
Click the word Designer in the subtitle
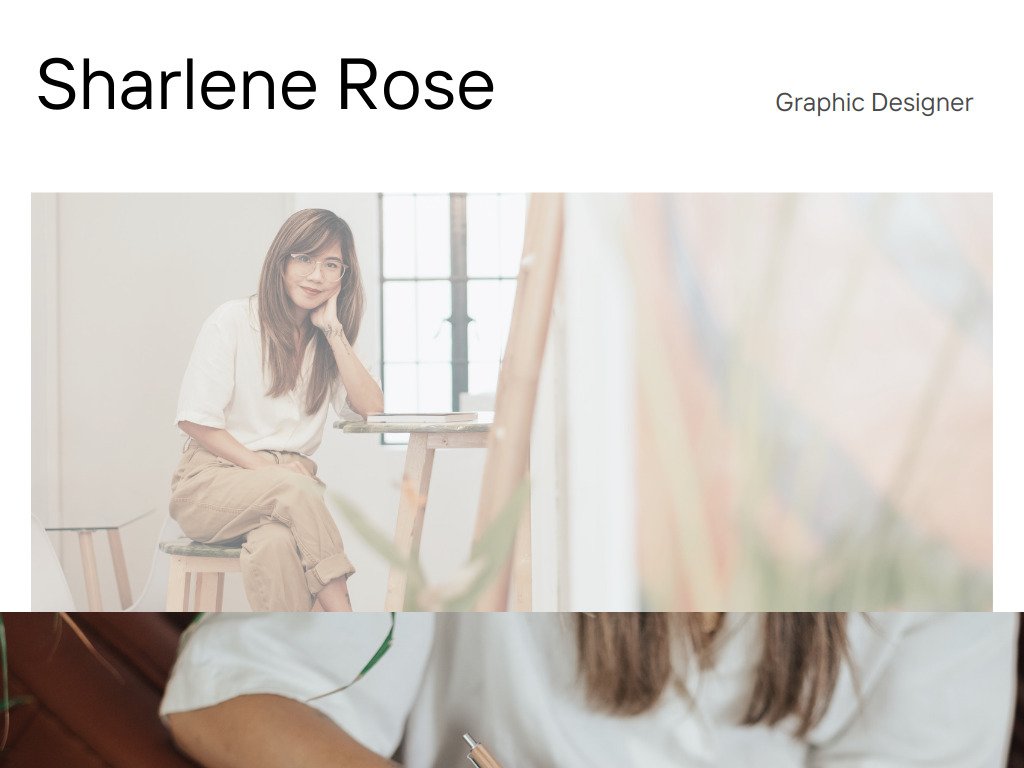point(922,103)
